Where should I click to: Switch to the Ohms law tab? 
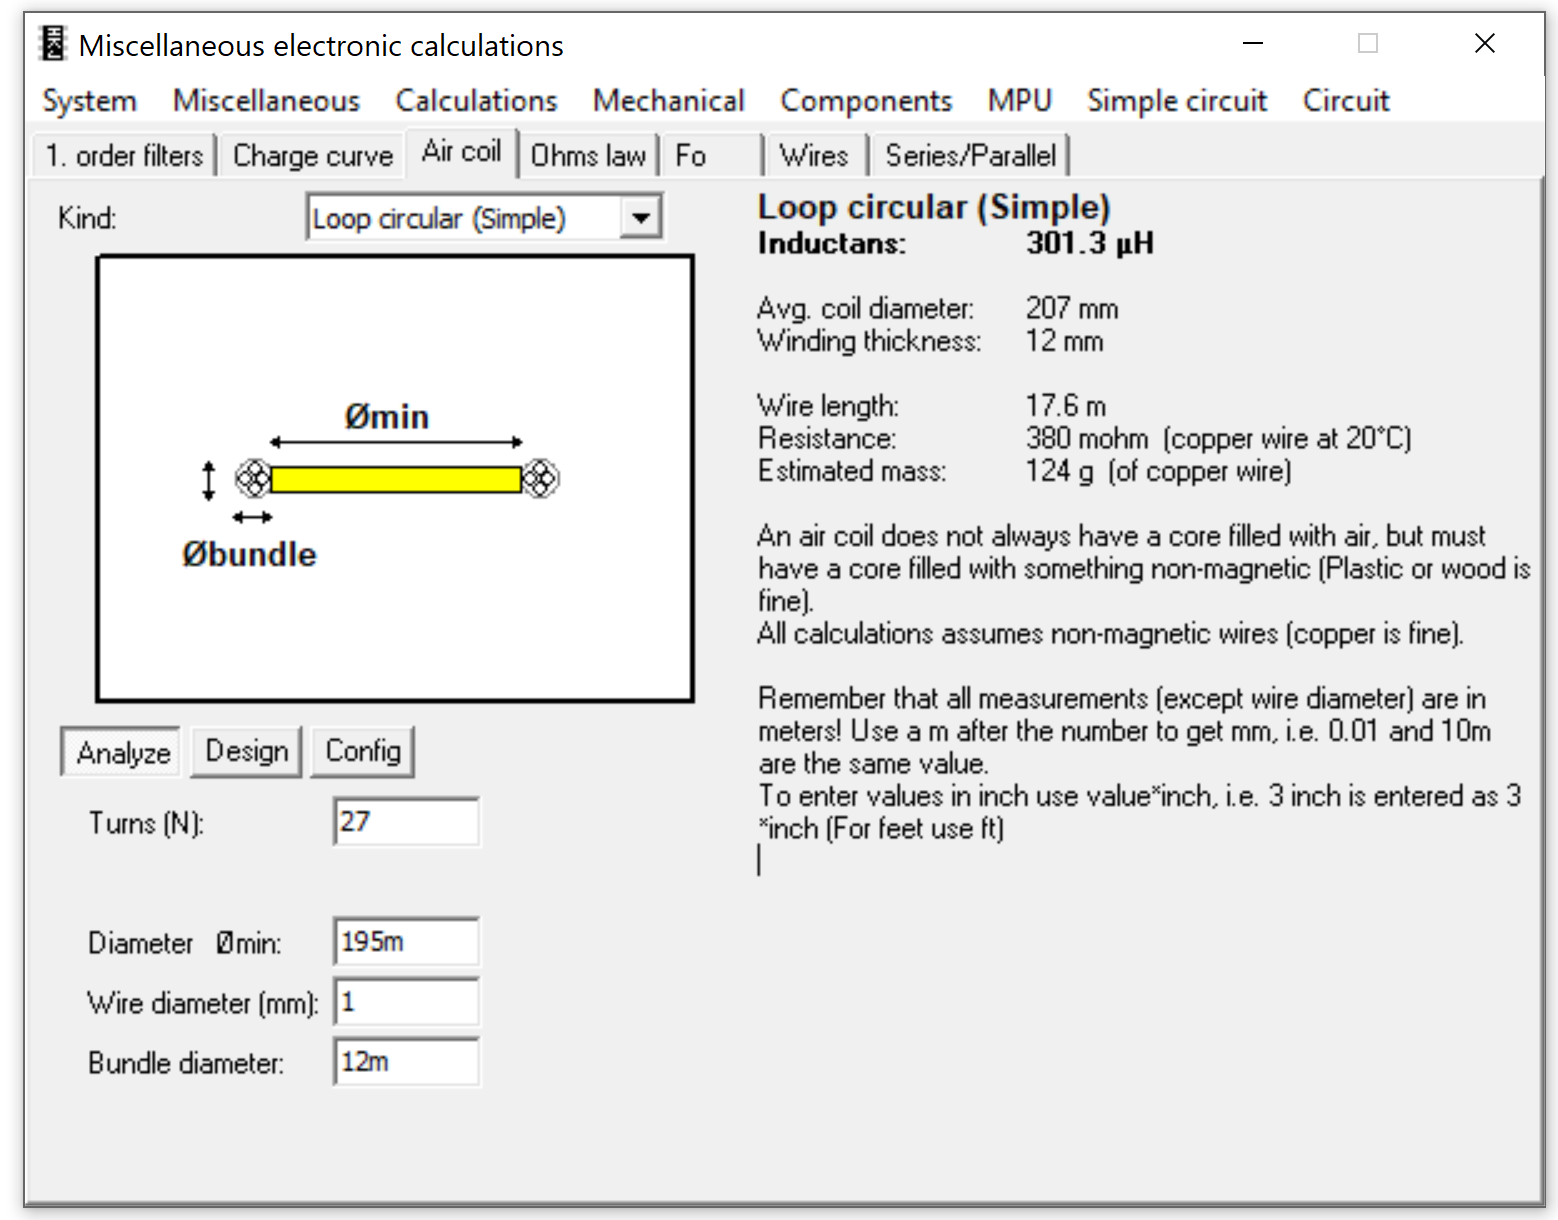tap(588, 156)
